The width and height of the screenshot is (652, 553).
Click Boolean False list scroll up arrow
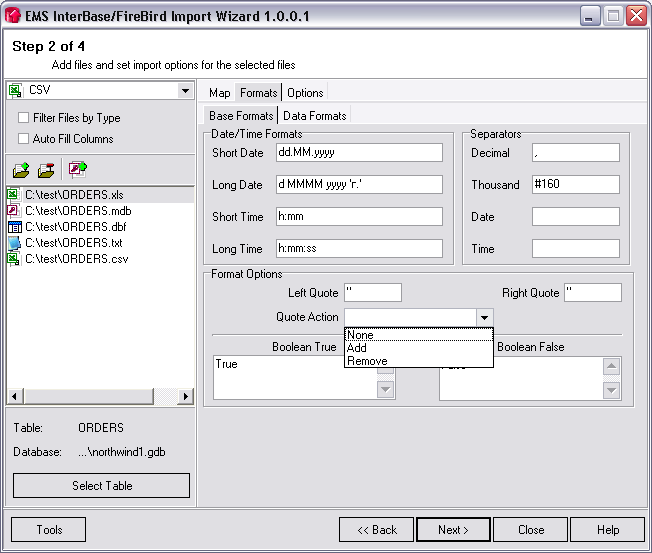pyautogui.click(x=611, y=366)
